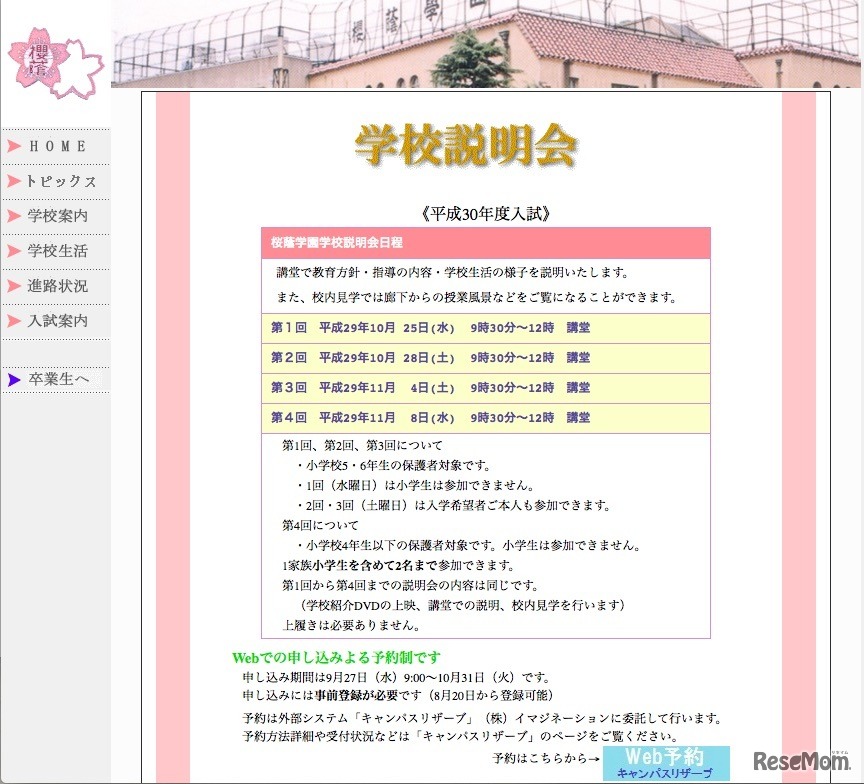The image size is (864, 784).
Task: Click the pink arrow beside 学校案内
Action: [12, 216]
